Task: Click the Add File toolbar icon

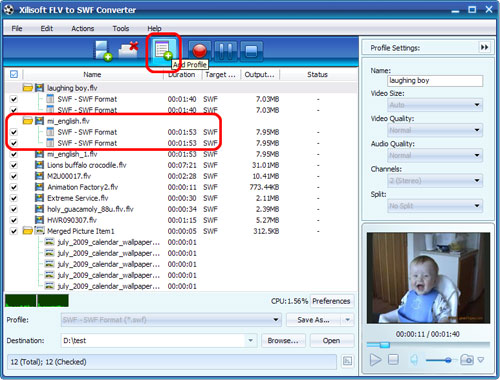Action: pyautogui.click(x=103, y=51)
